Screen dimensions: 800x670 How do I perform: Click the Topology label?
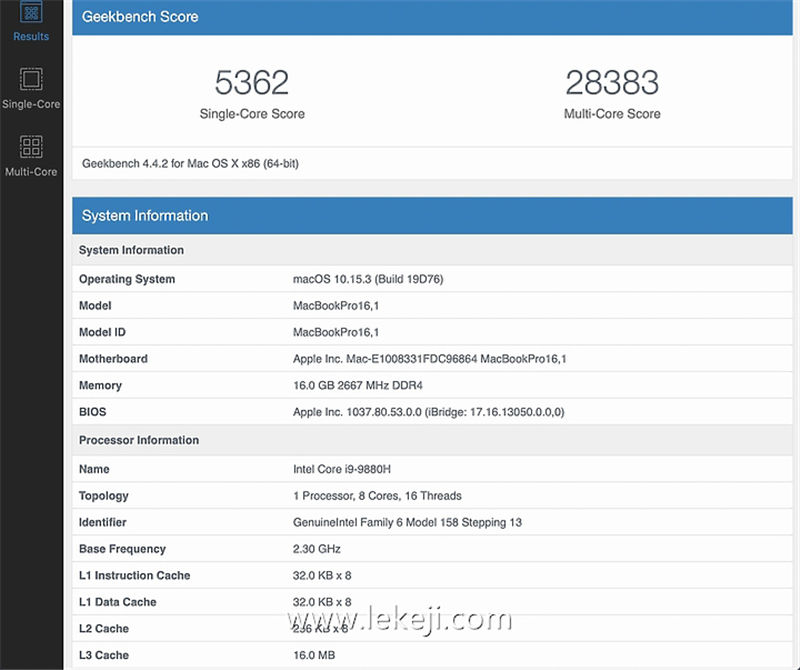point(104,496)
